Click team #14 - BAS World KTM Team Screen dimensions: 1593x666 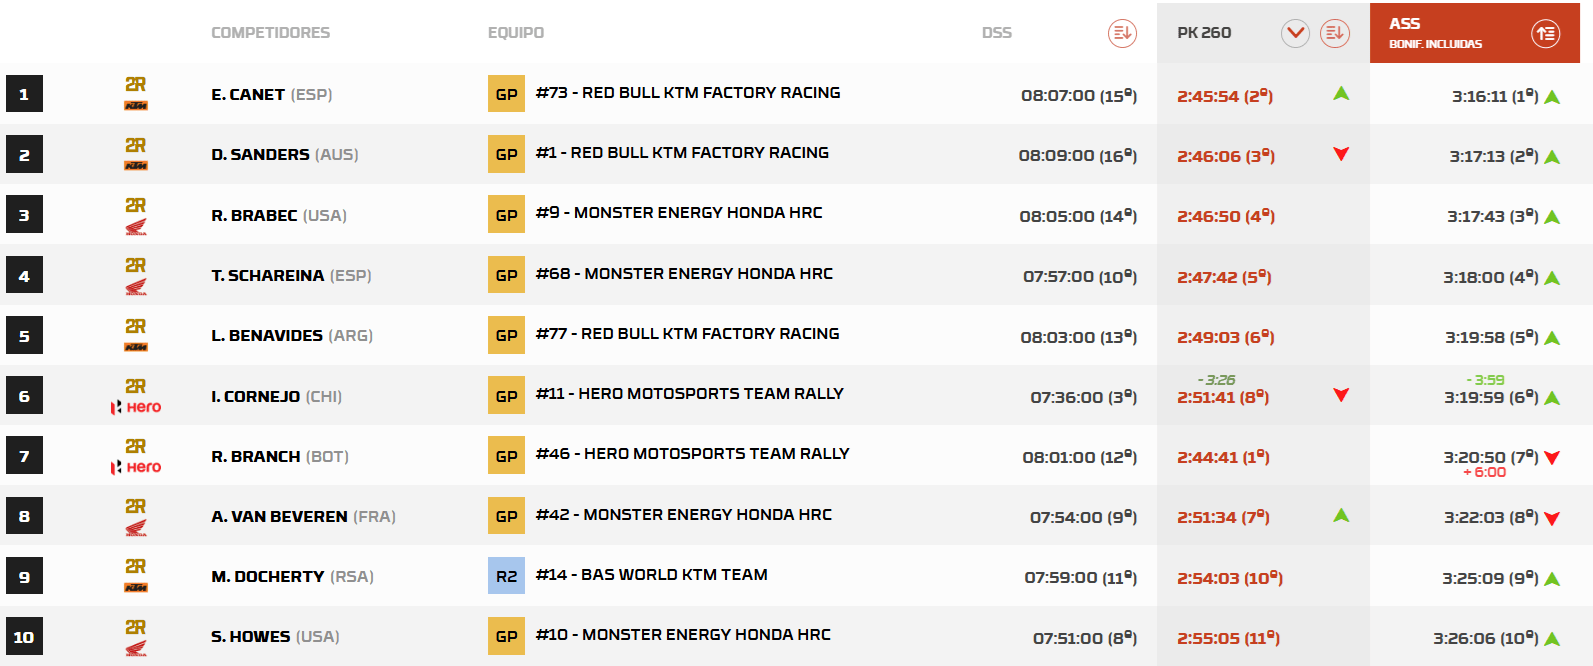click(x=652, y=575)
